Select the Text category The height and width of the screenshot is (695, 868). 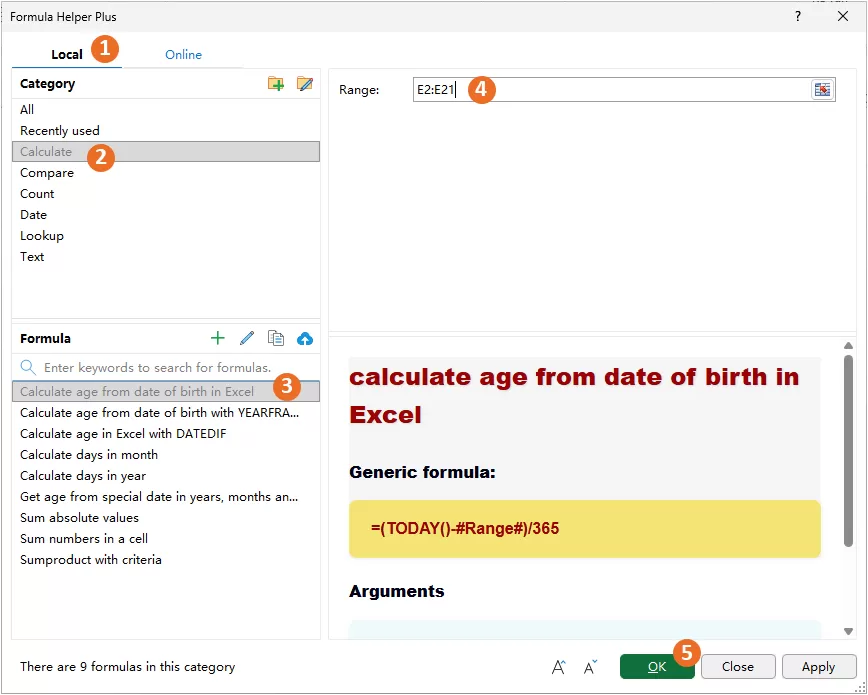166,257
